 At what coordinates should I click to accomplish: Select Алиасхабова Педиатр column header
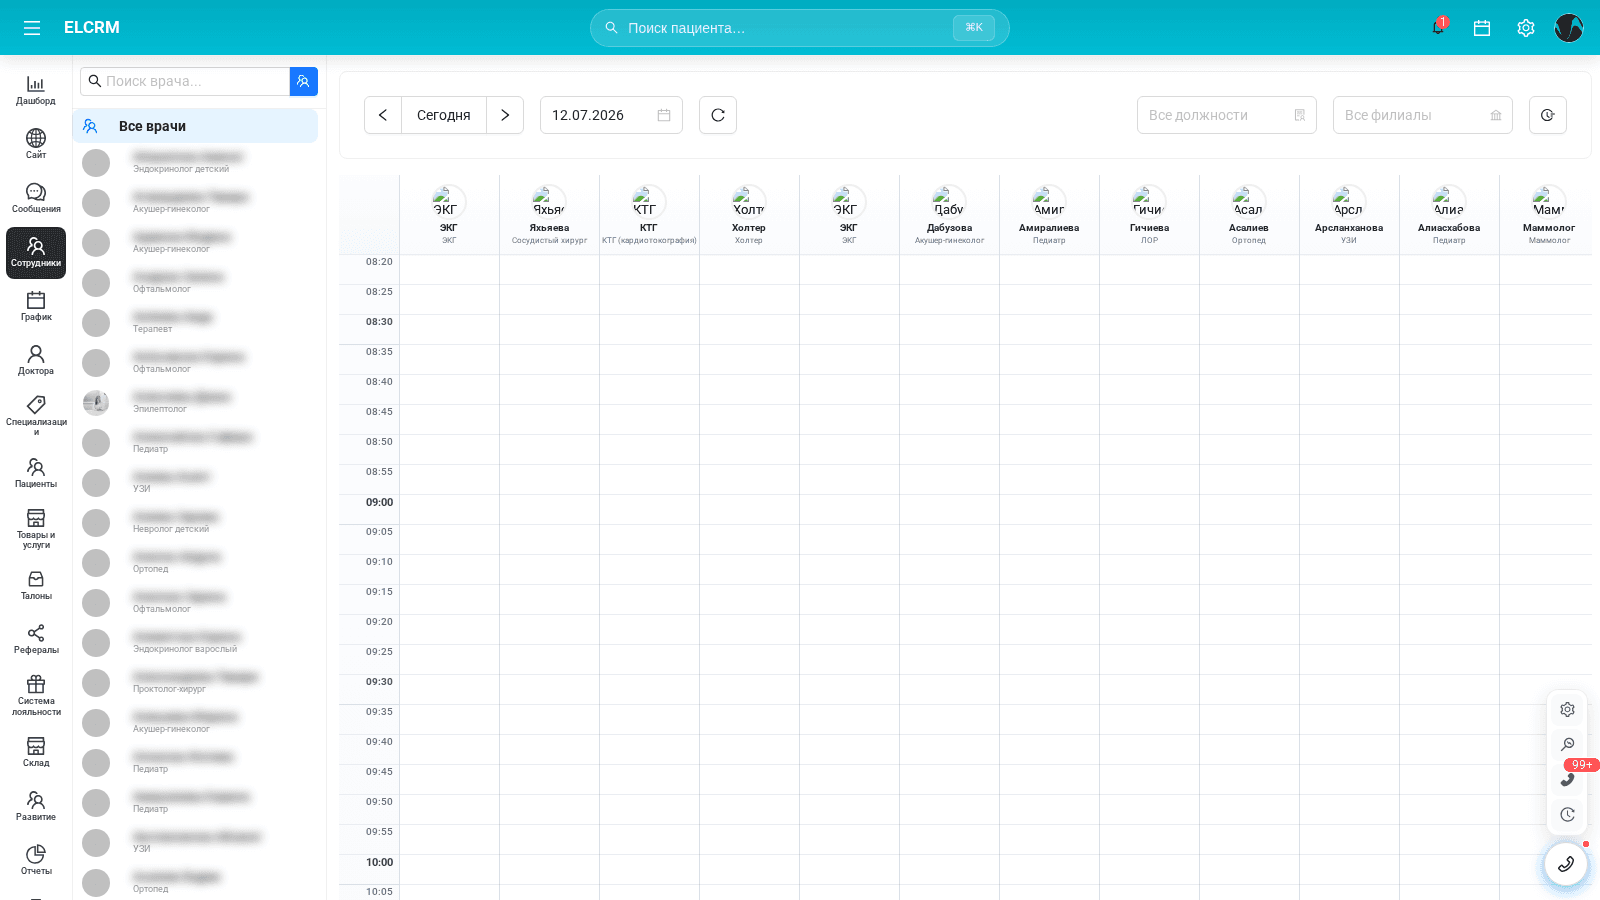click(1449, 215)
